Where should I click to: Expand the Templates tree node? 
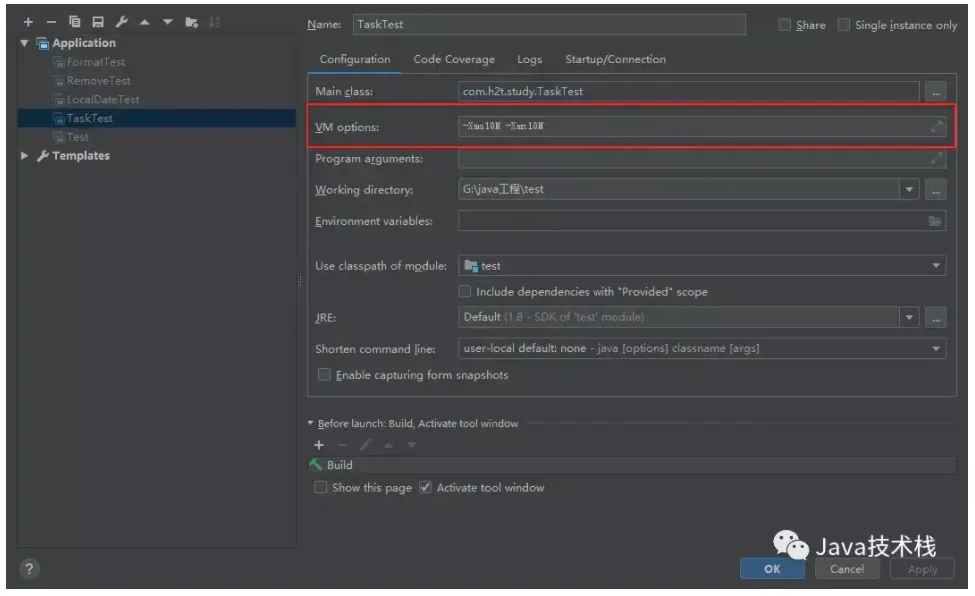coord(24,156)
